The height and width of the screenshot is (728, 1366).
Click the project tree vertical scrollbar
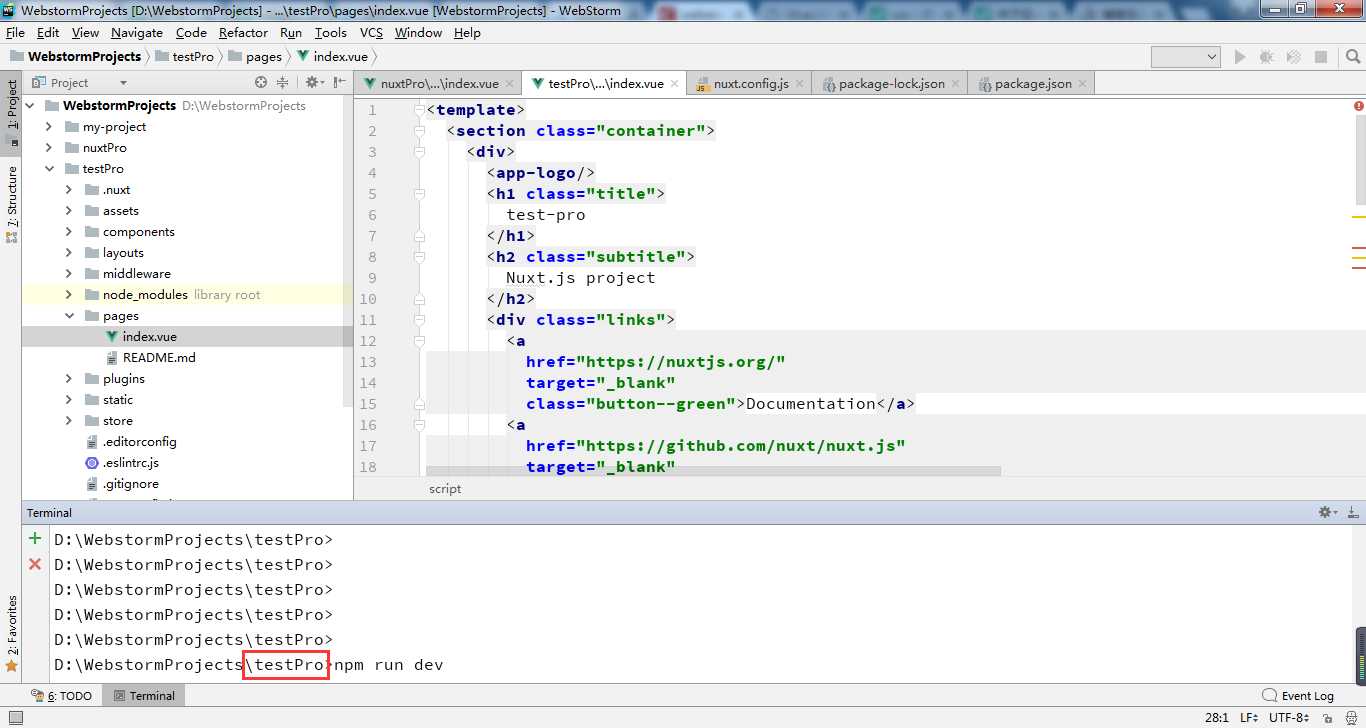point(348,250)
